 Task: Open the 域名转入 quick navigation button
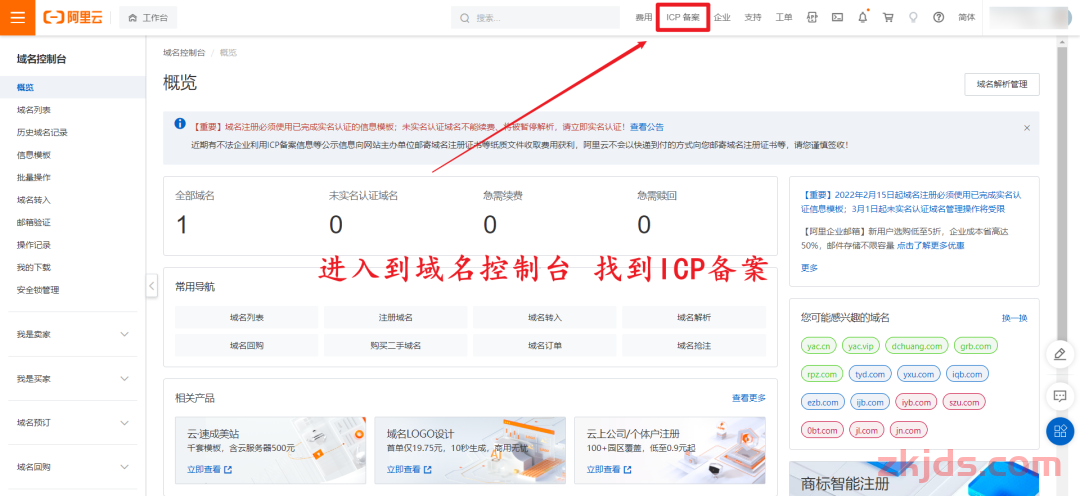pyautogui.click(x=545, y=318)
